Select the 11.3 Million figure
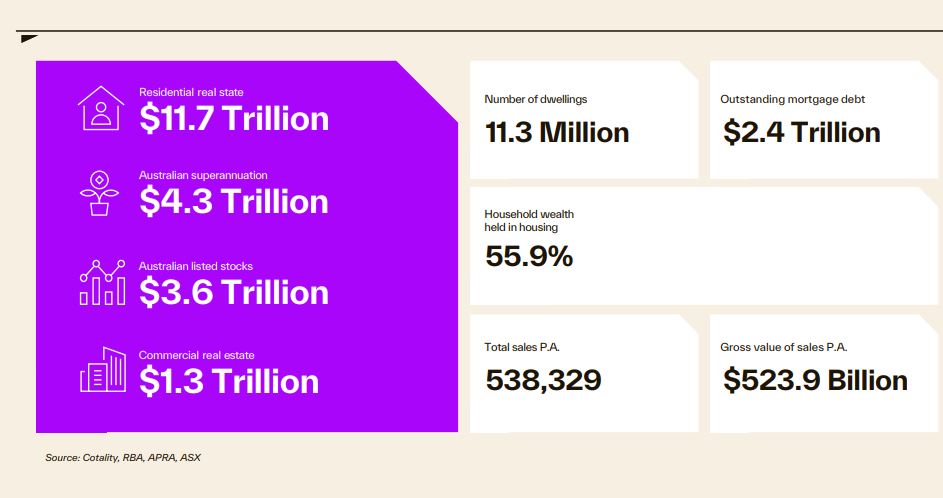943x498 pixels. (557, 133)
